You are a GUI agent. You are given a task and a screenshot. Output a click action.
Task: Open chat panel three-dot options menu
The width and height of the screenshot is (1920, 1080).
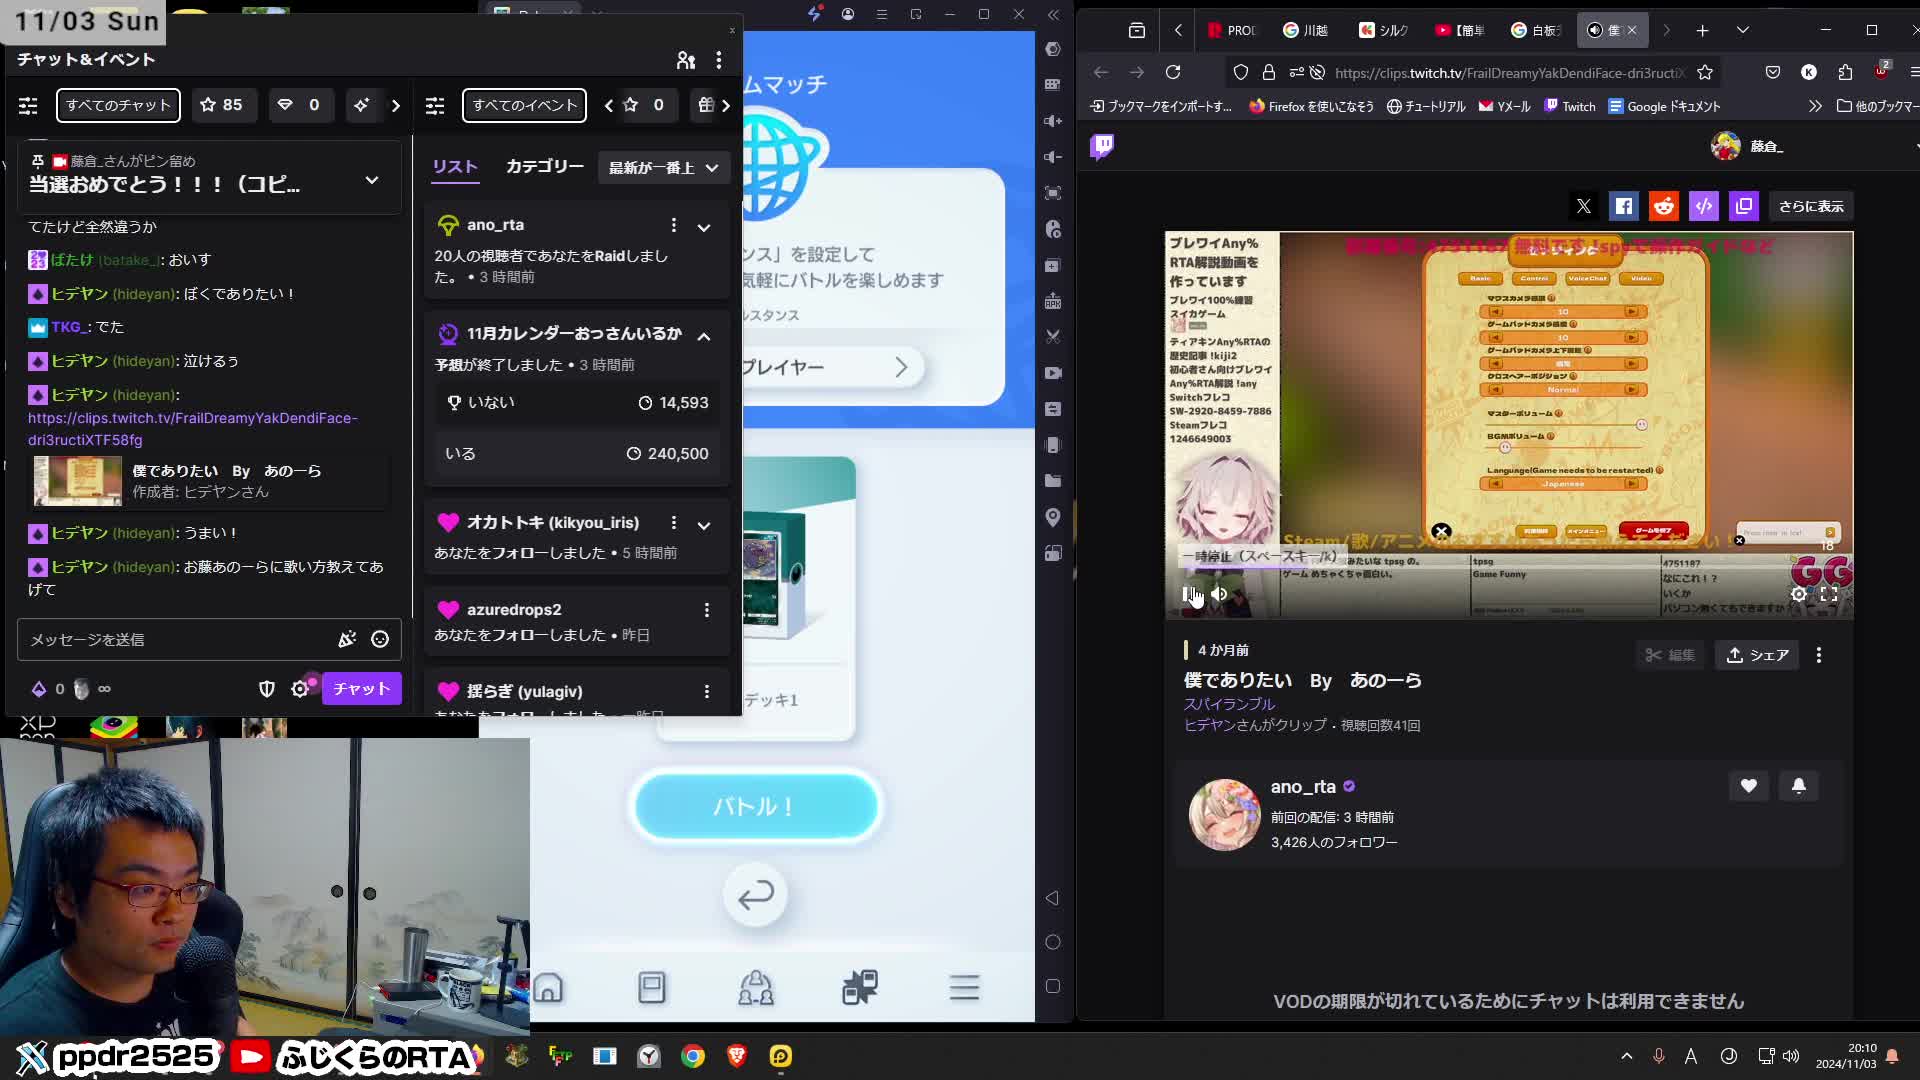coord(719,60)
